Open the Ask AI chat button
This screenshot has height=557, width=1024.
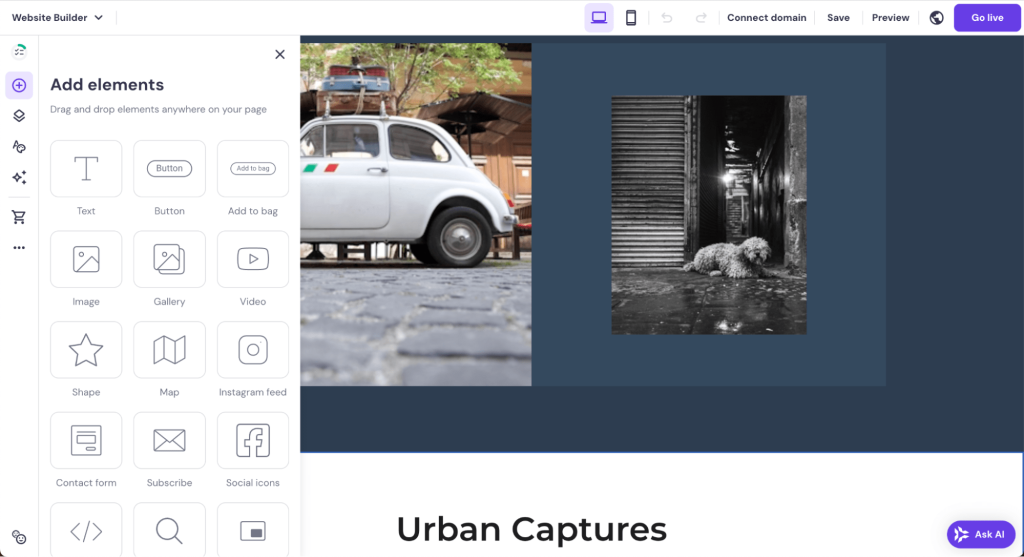[980, 534]
